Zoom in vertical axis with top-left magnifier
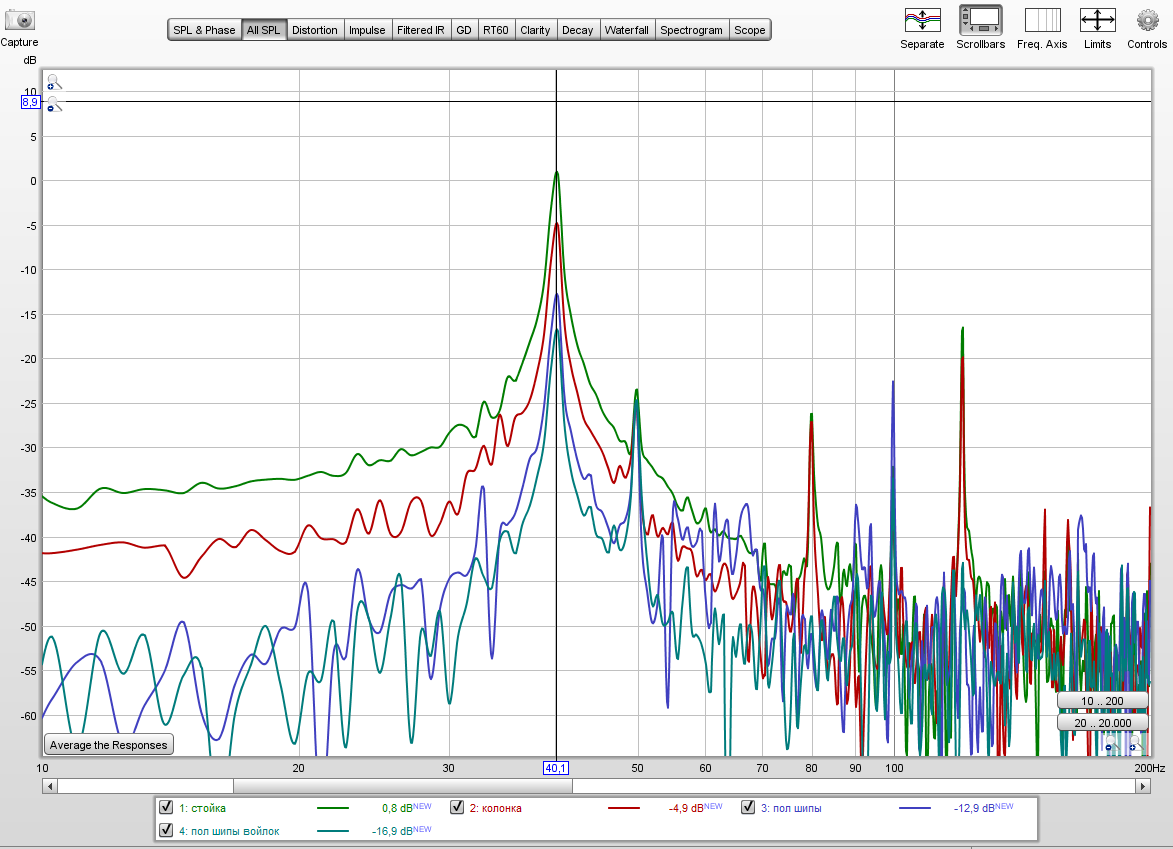Image resolution: width=1173 pixels, height=849 pixels. pyautogui.click(x=52, y=82)
